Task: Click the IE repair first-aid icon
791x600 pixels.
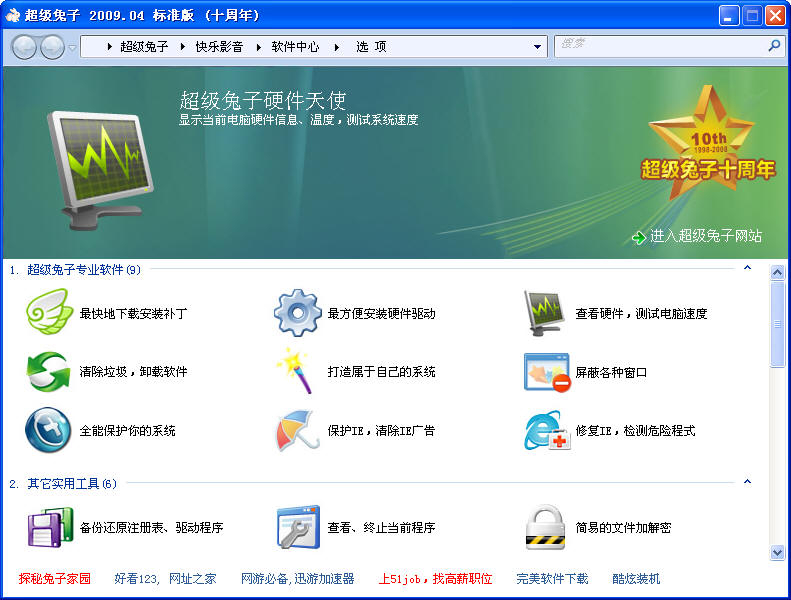Action: click(x=547, y=430)
